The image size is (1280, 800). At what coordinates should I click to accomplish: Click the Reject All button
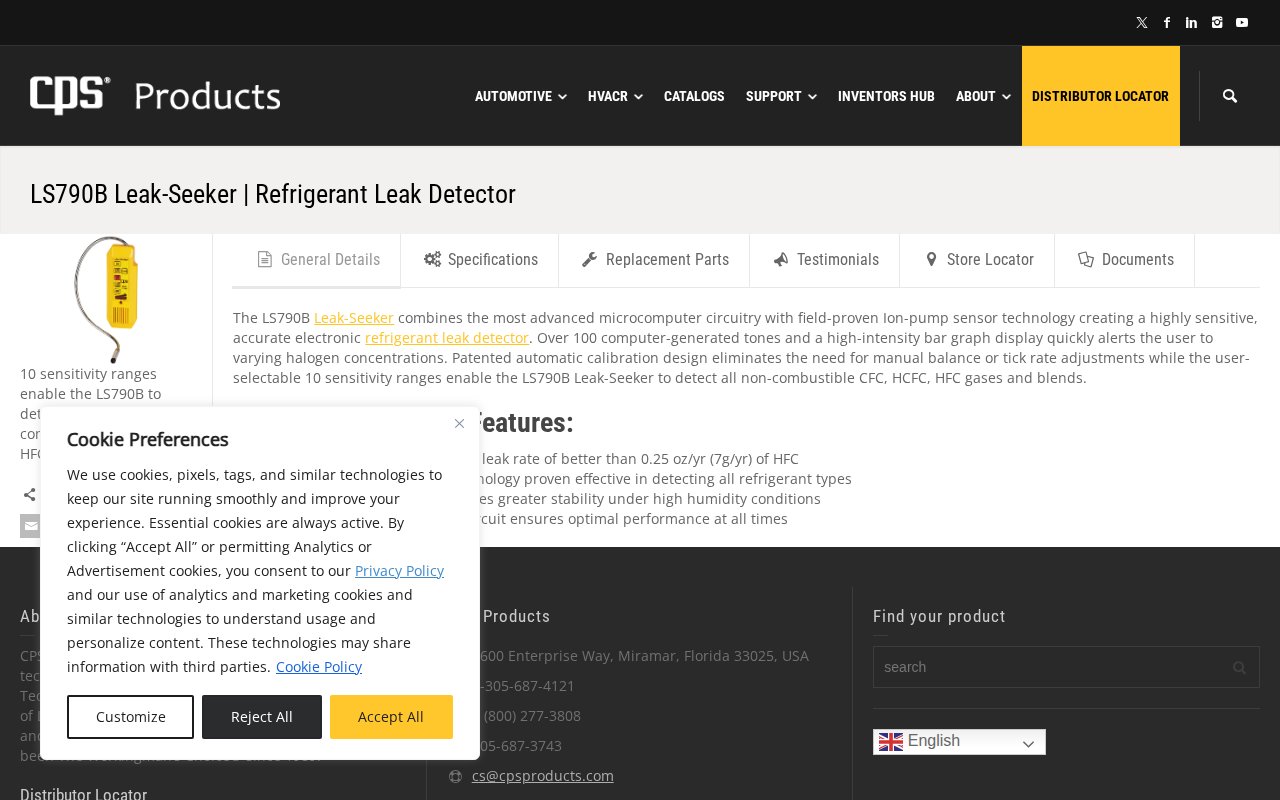[262, 717]
